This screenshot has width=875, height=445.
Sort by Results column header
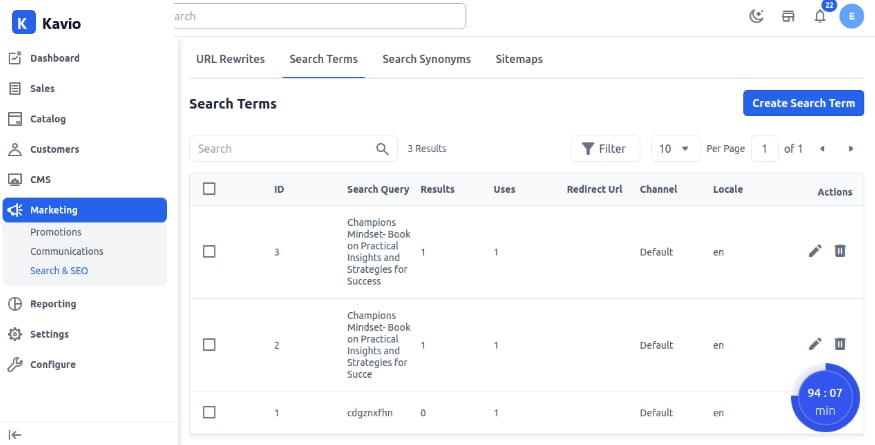pyautogui.click(x=438, y=189)
